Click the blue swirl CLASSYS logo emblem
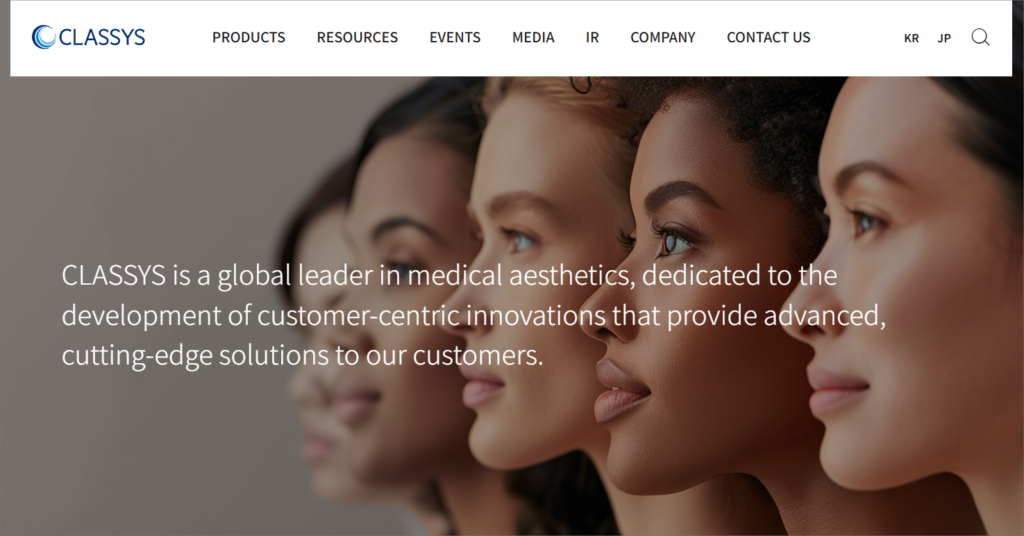1024x536 pixels. 43,37
